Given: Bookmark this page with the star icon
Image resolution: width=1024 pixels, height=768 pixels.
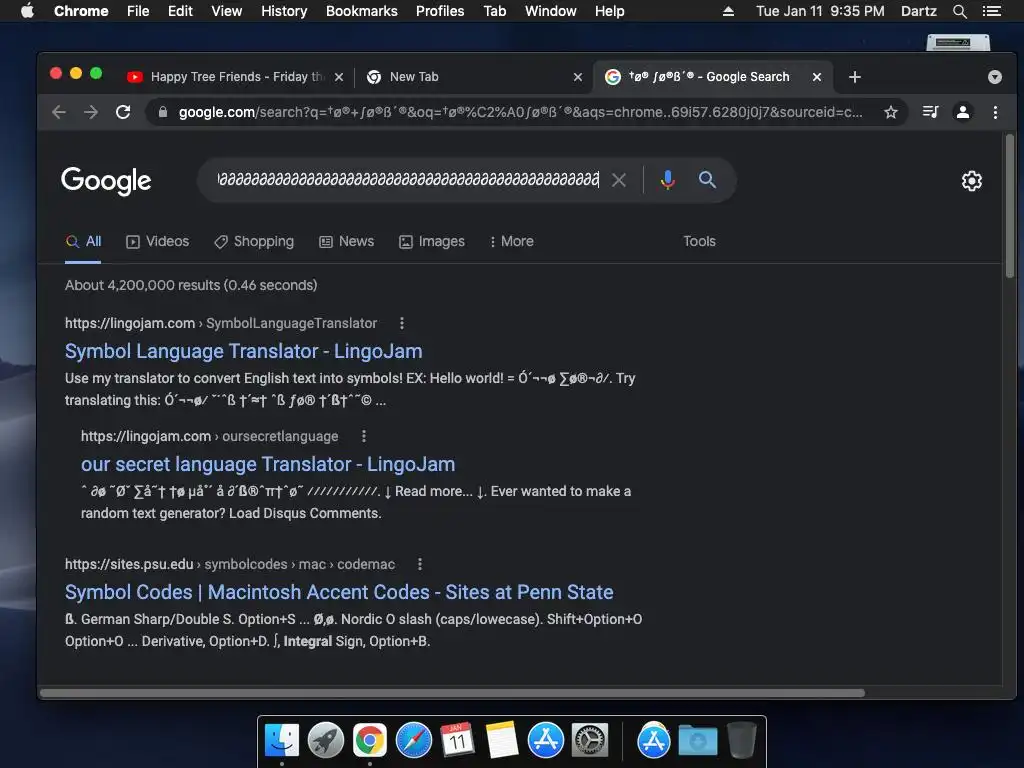Looking at the screenshot, I should [x=890, y=112].
